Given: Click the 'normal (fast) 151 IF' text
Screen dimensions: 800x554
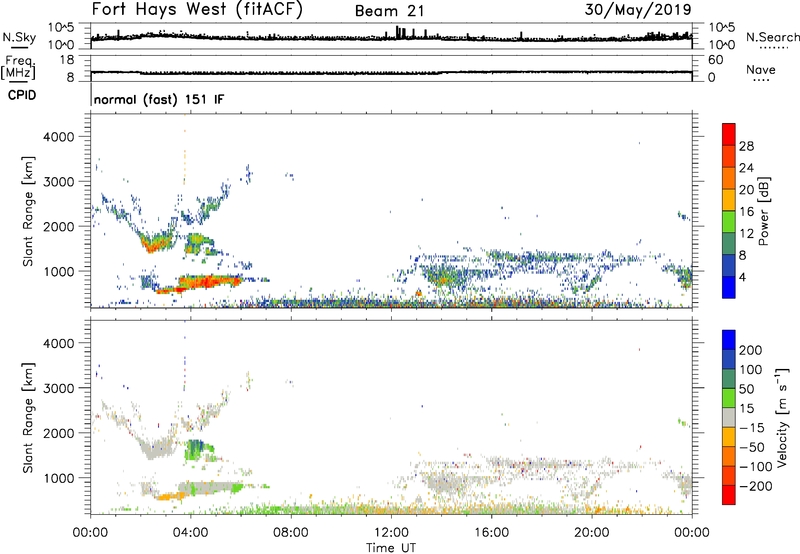Looking at the screenshot, I should click(159, 99).
